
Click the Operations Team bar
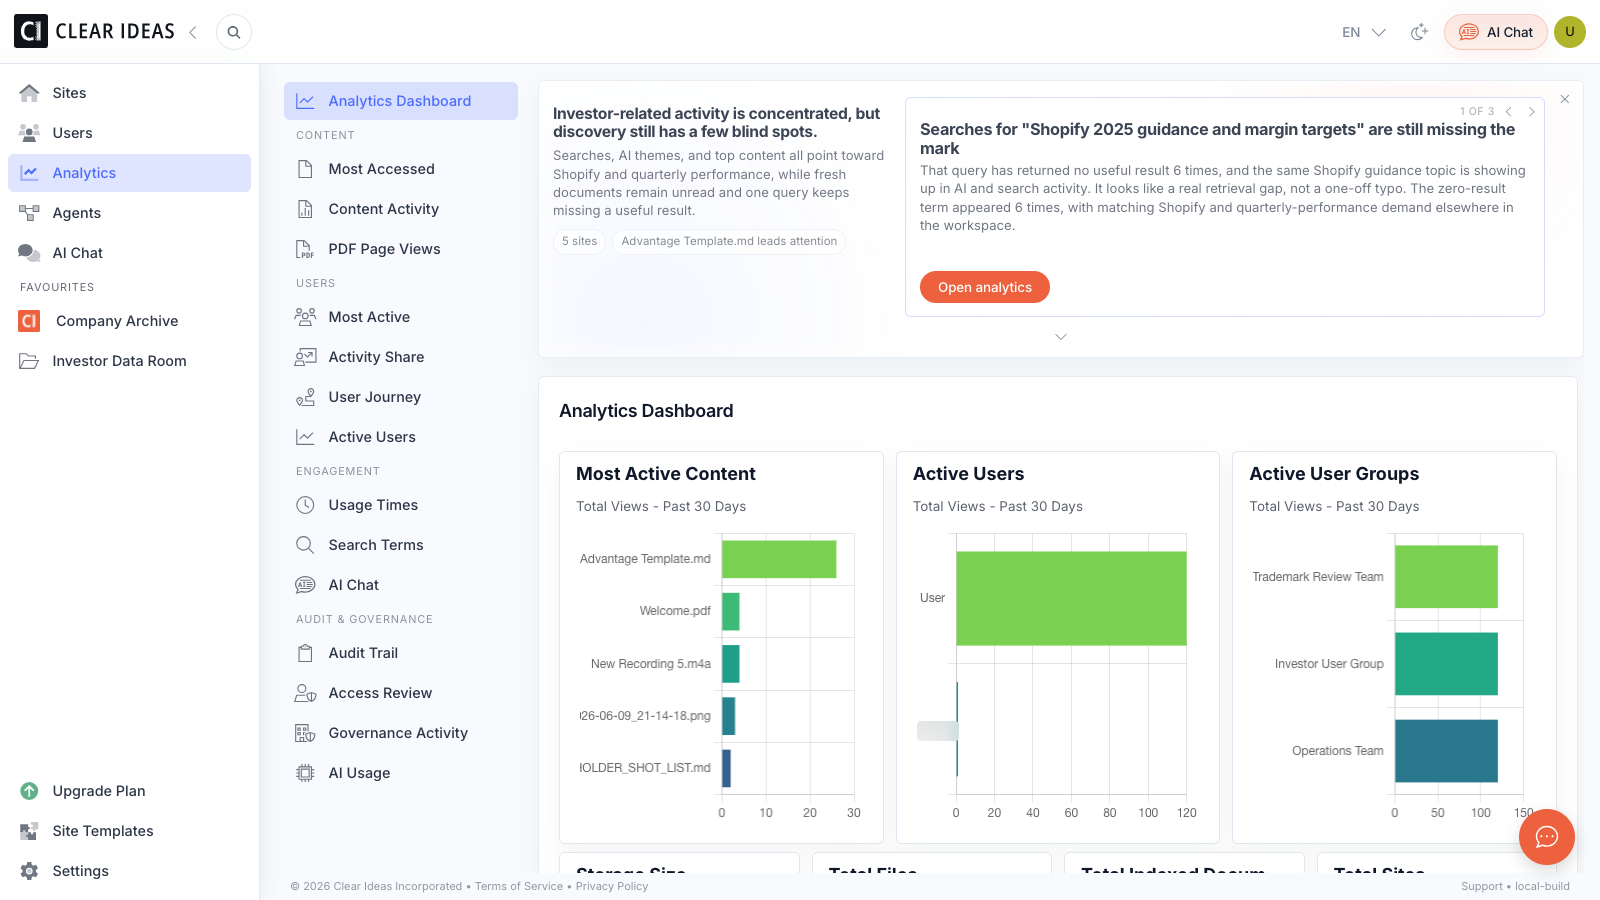[1446, 751]
